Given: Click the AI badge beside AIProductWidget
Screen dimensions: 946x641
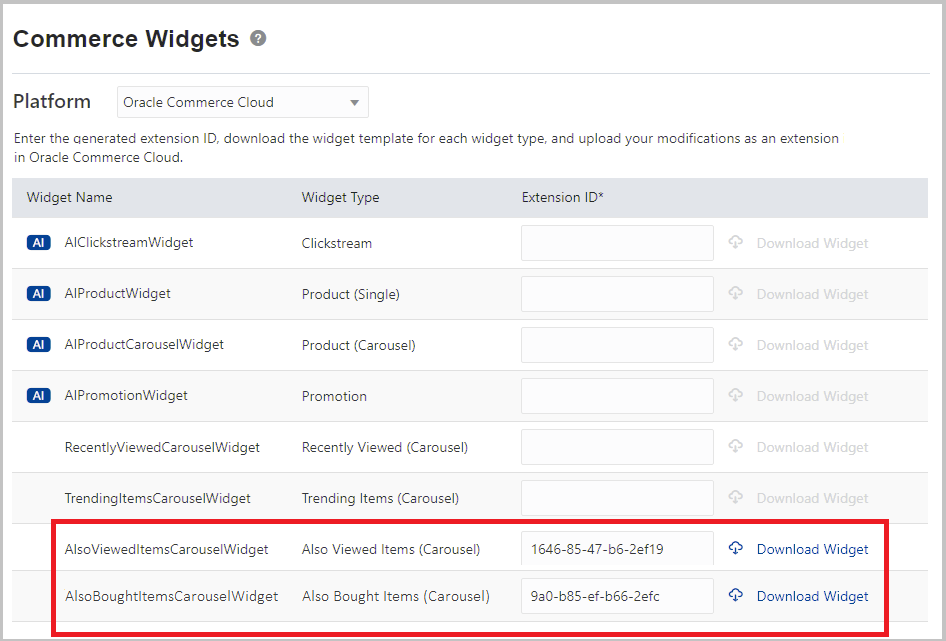Looking at the screenshot, I should 39,294.
